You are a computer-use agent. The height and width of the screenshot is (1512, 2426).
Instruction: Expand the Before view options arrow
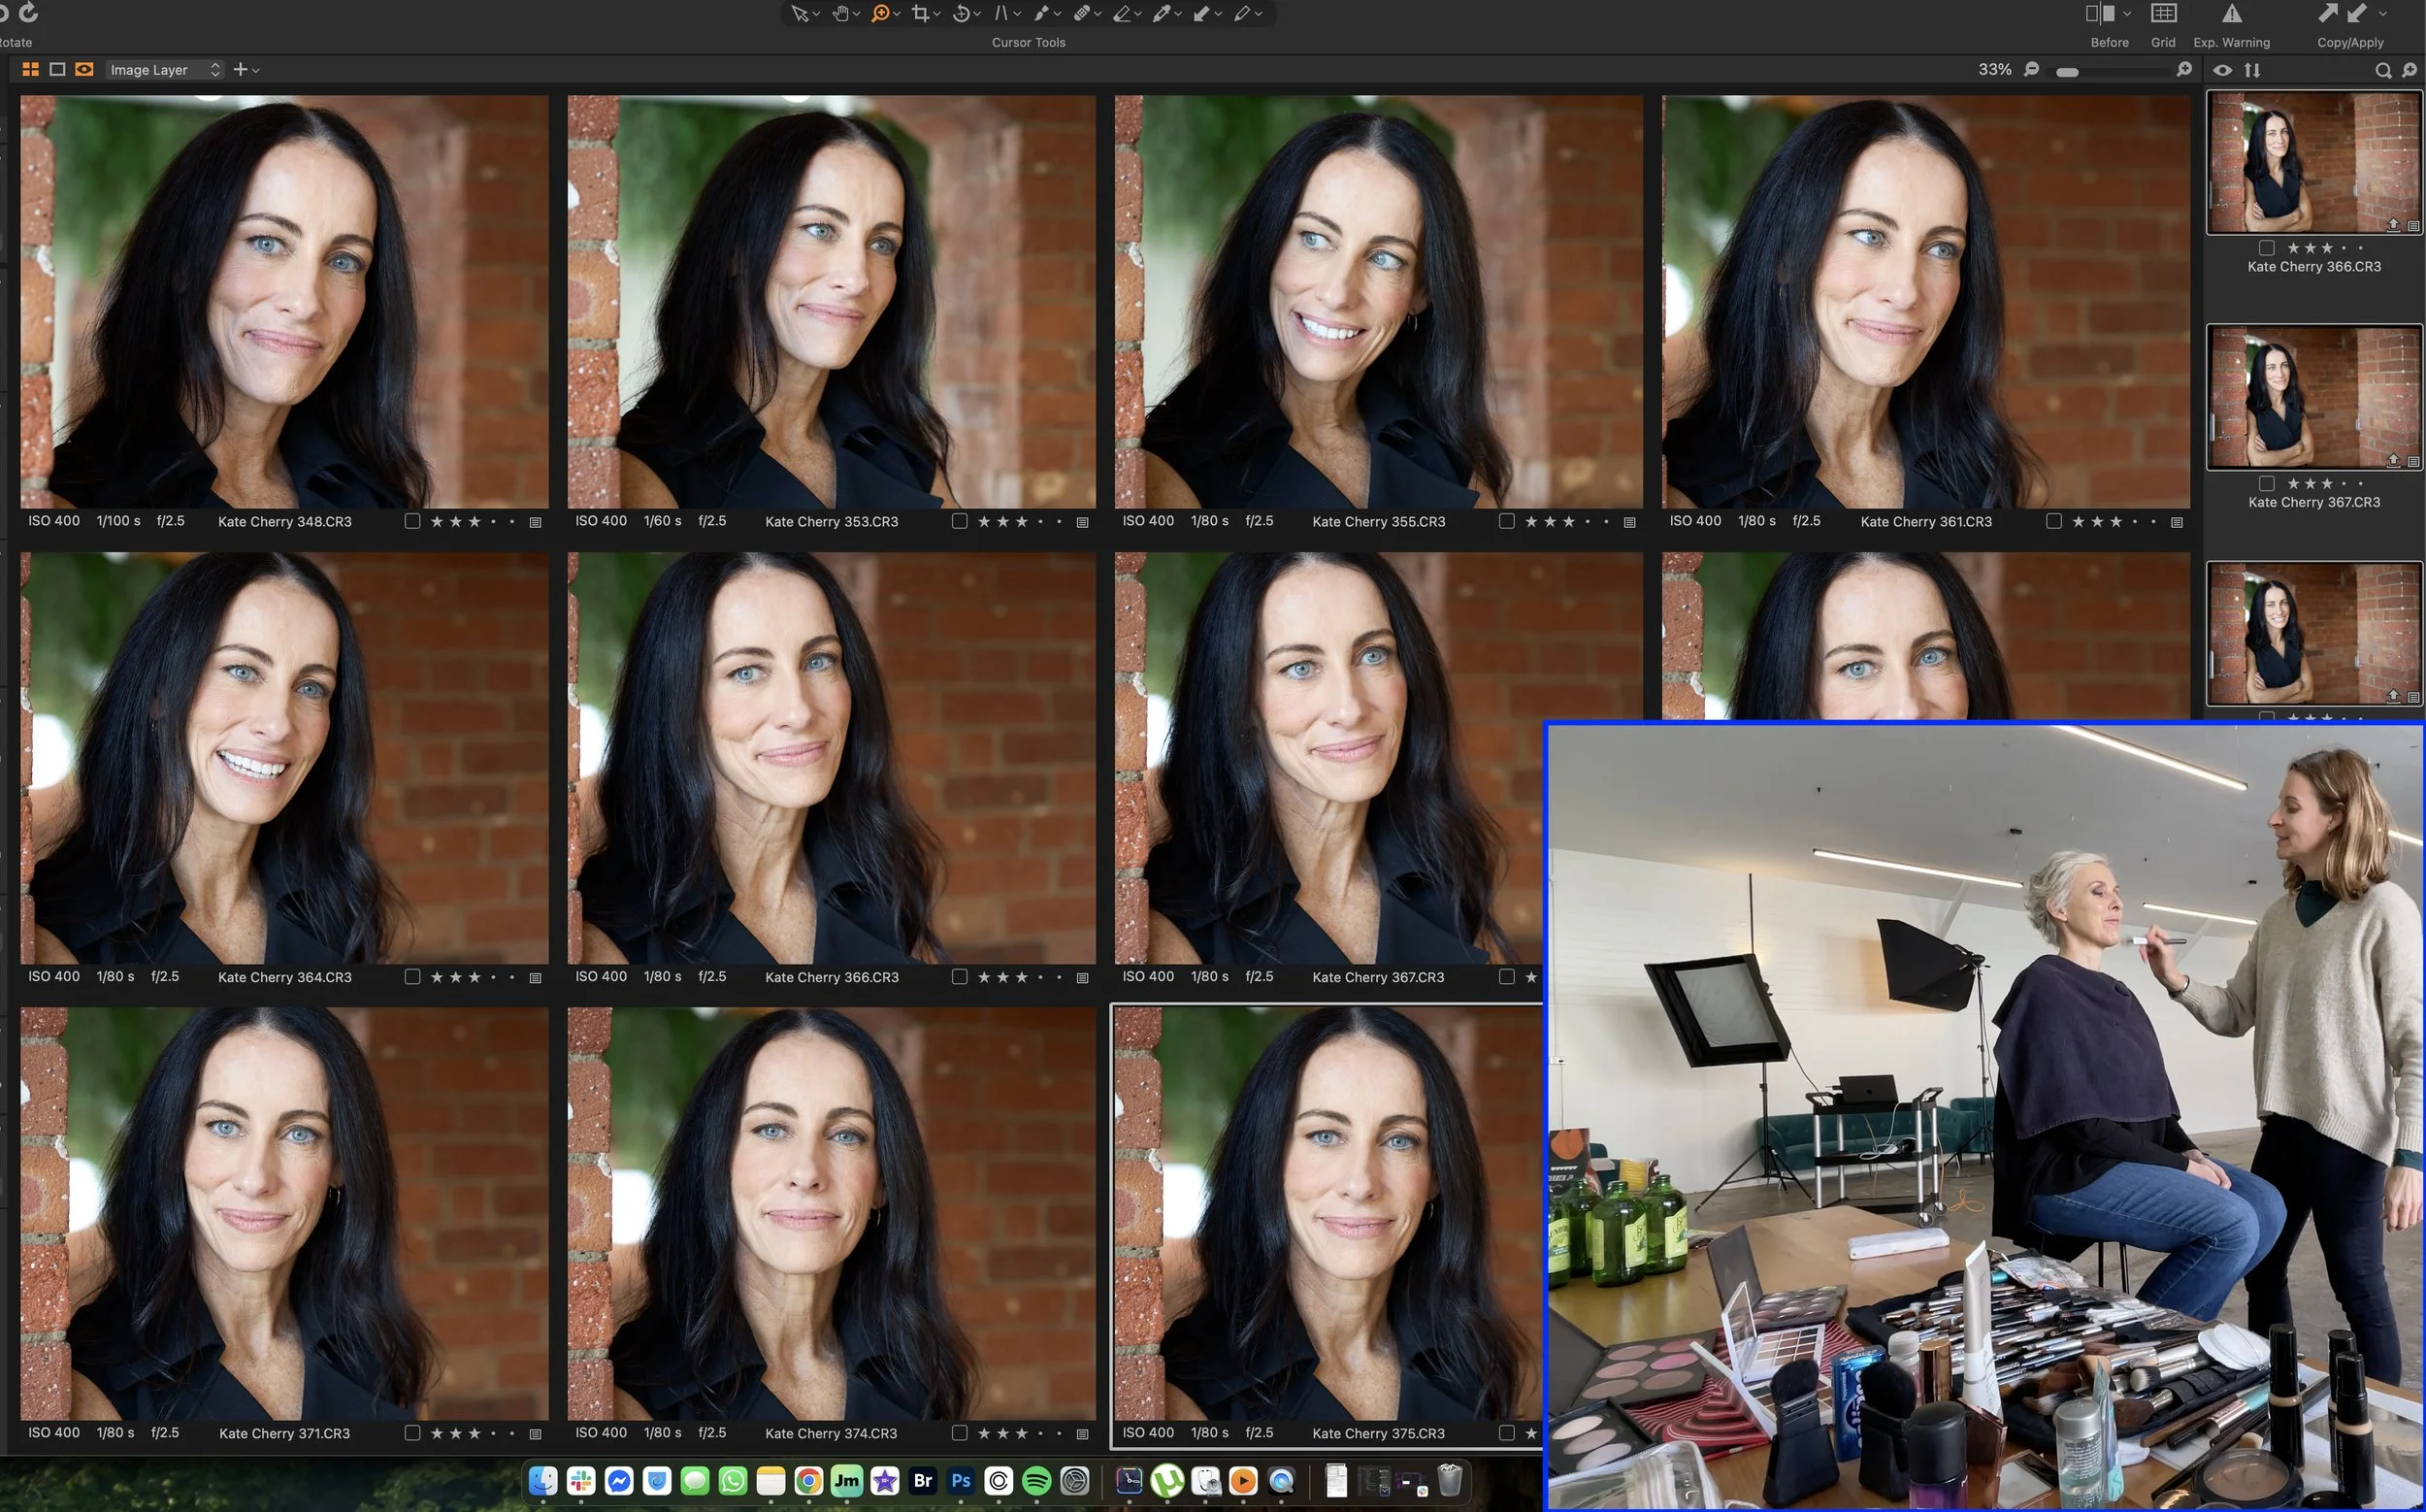[x=2126, y=14]
